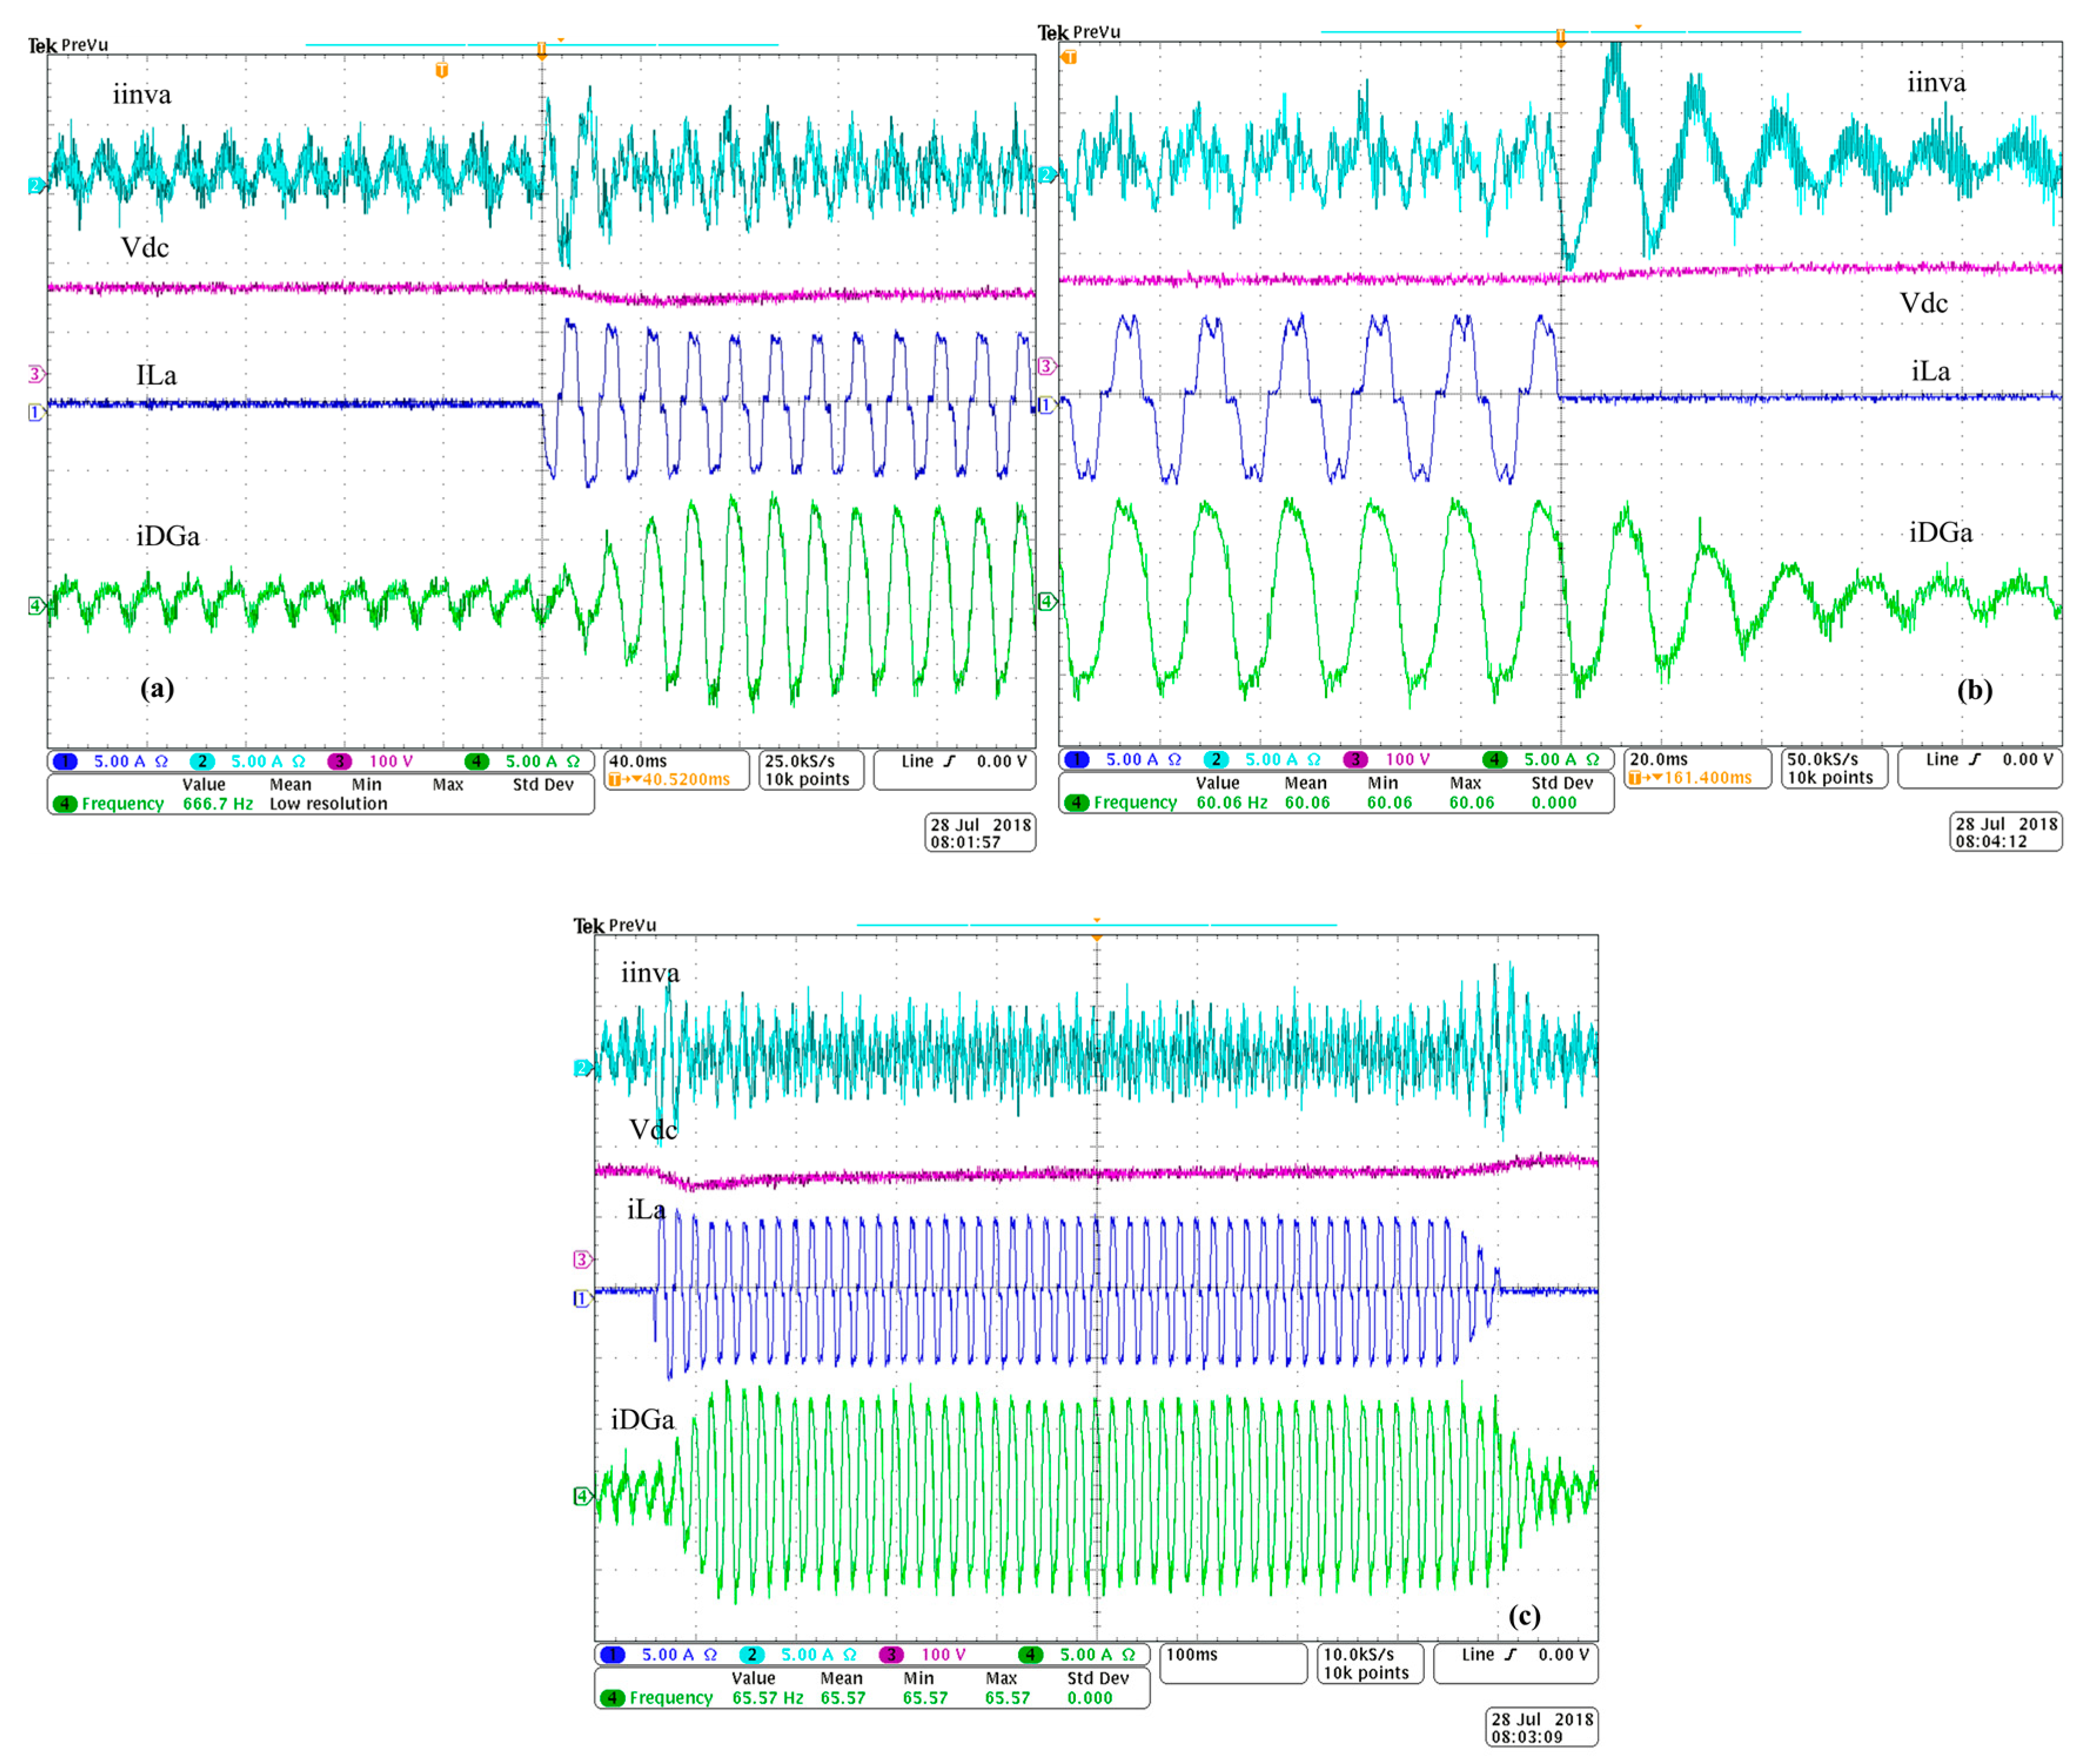Click channel 4 ground marker left of panel (c)
Viewport: 2084px width, 1764px height.
tap(582, 1496)
